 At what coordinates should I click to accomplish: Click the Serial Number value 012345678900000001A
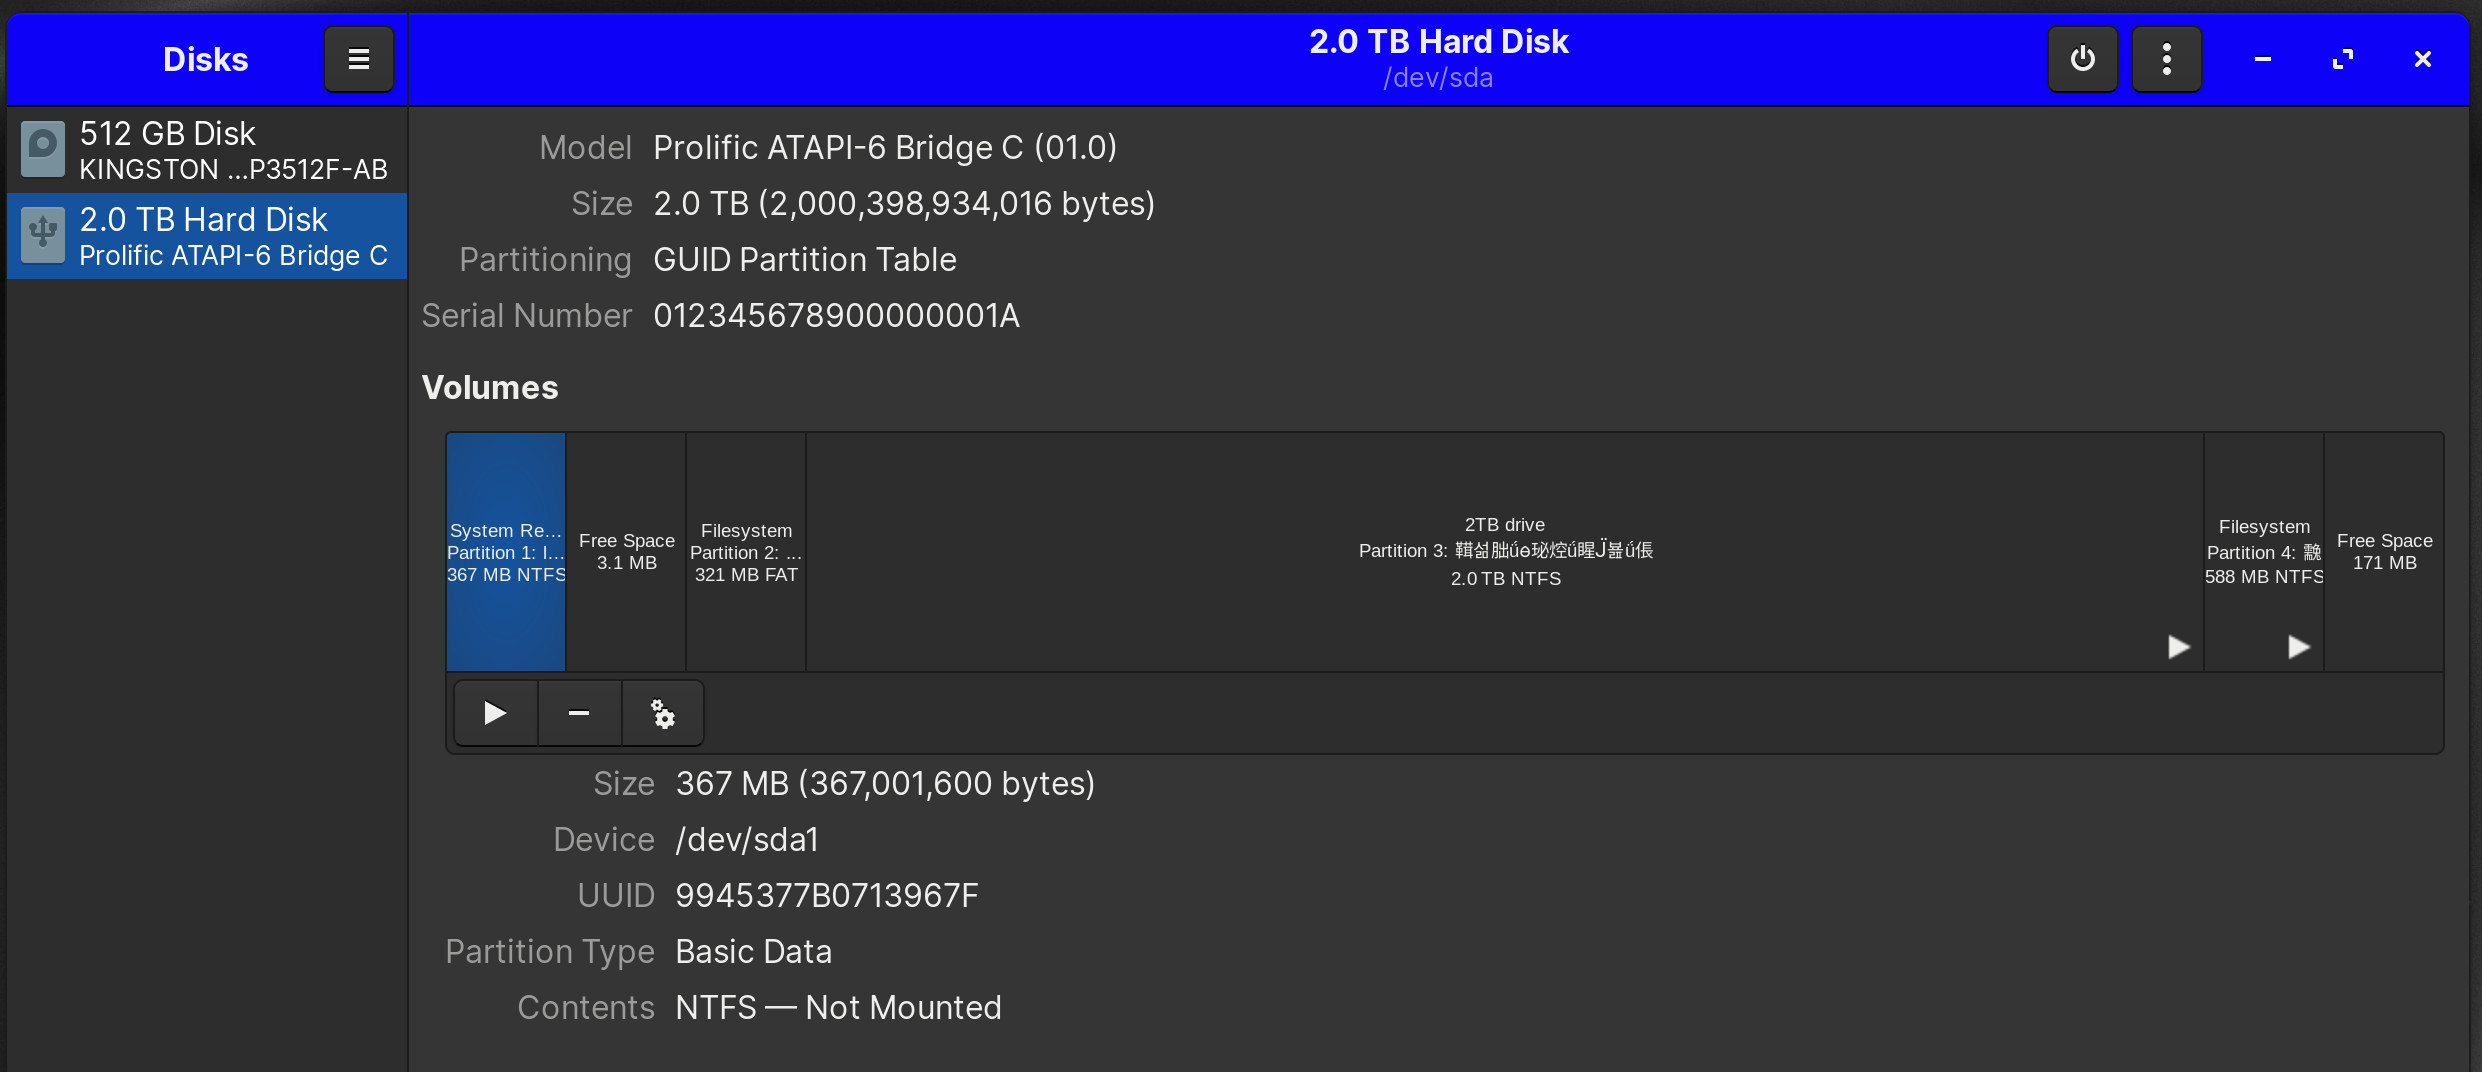(x=836, y=315)
